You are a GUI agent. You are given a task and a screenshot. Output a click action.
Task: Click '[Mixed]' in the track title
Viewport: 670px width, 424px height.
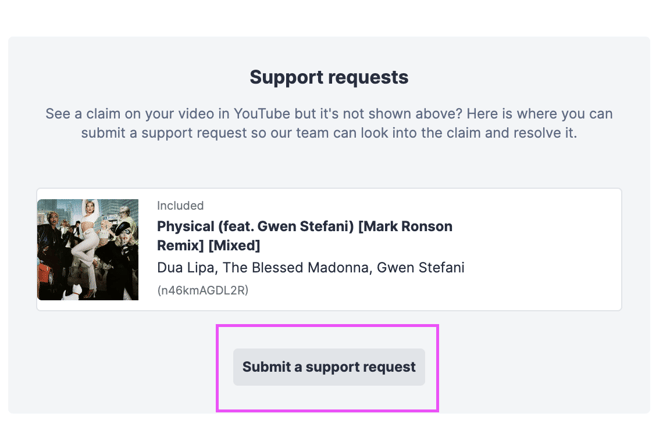[x=235, y=245]
